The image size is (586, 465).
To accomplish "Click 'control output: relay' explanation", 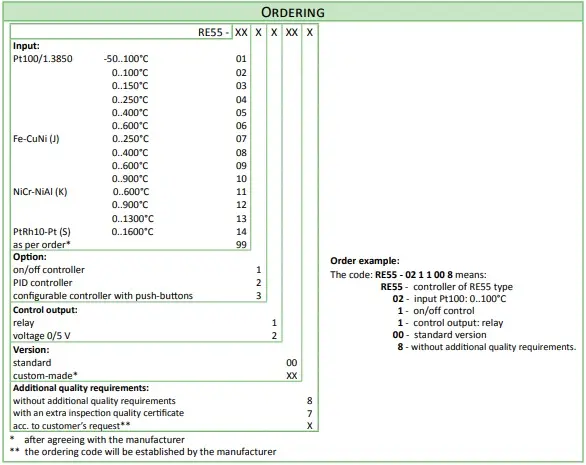I will coord(458,323).
